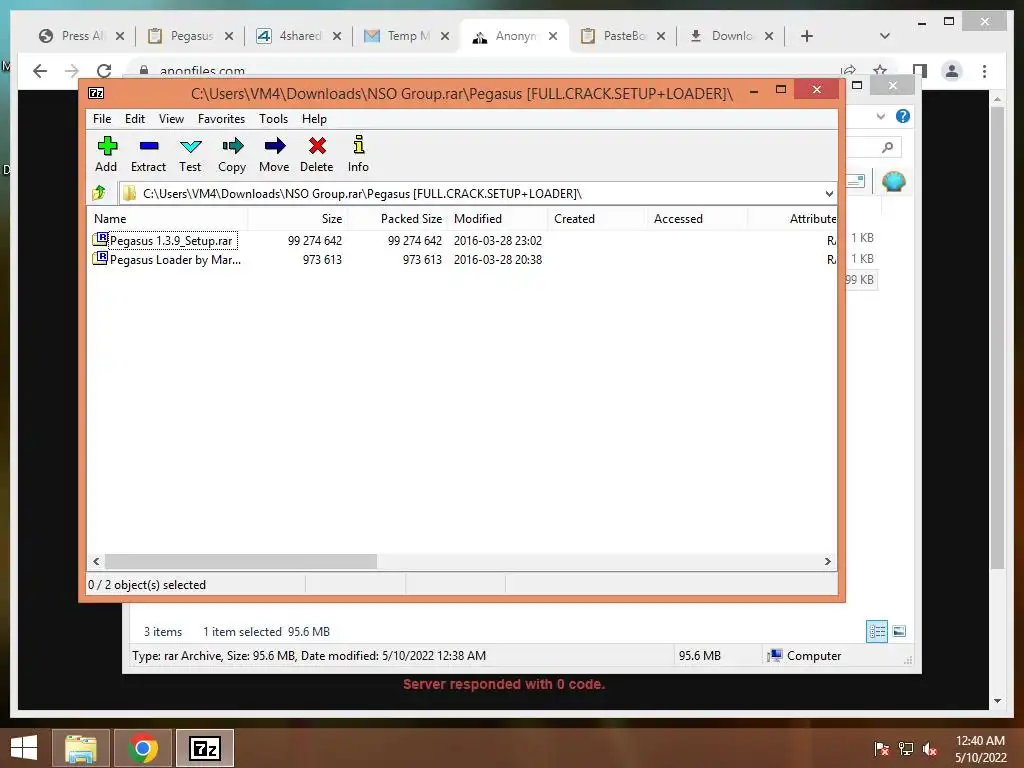Click the muted volume tray icon
The image size is (1024, 768).
(x=930, y=749)
